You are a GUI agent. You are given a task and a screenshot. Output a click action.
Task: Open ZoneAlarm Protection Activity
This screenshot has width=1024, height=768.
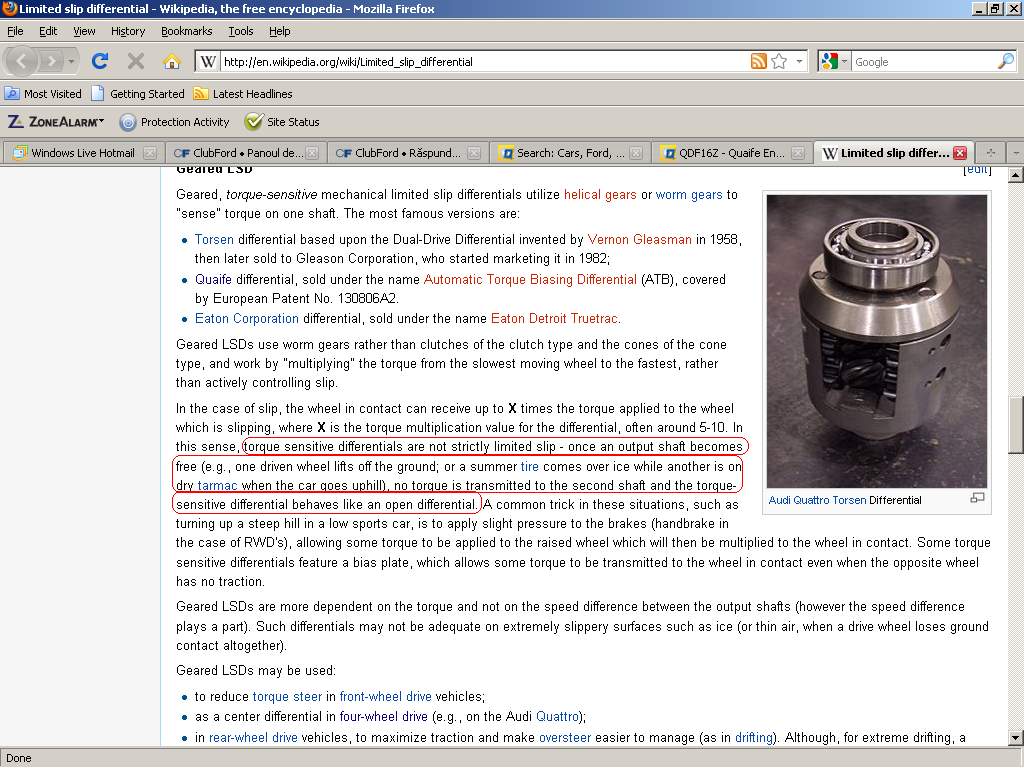click(x=175, y=122)
